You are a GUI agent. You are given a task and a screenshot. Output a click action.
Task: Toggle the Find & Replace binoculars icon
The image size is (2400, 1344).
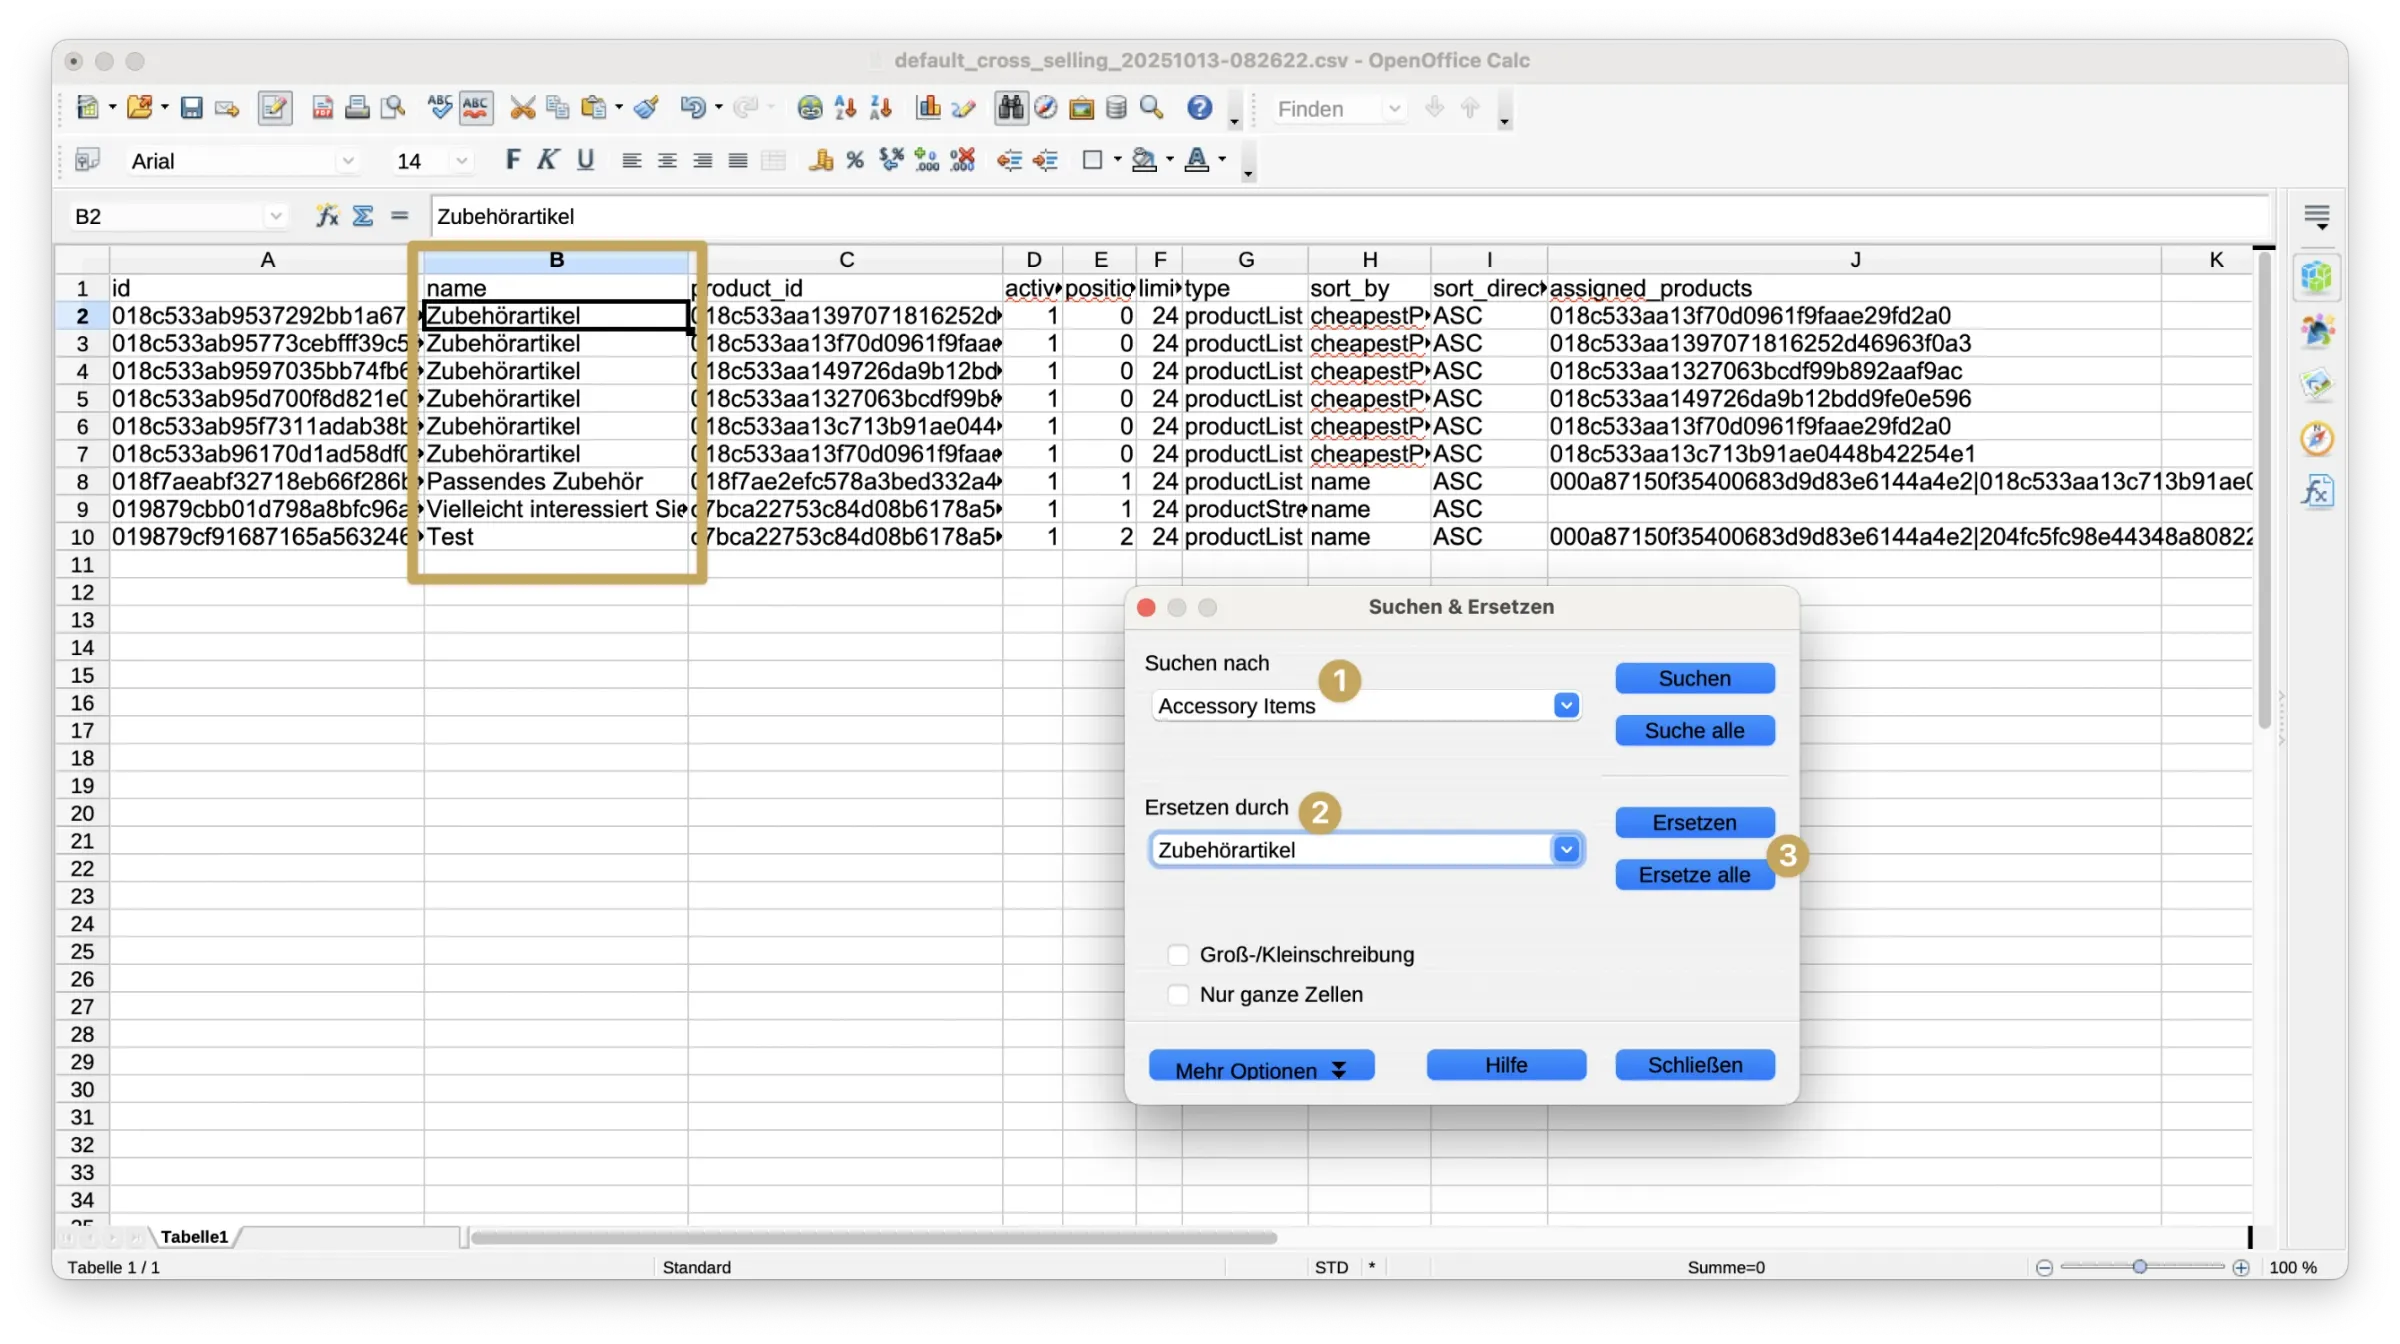tap(1010, 108)
